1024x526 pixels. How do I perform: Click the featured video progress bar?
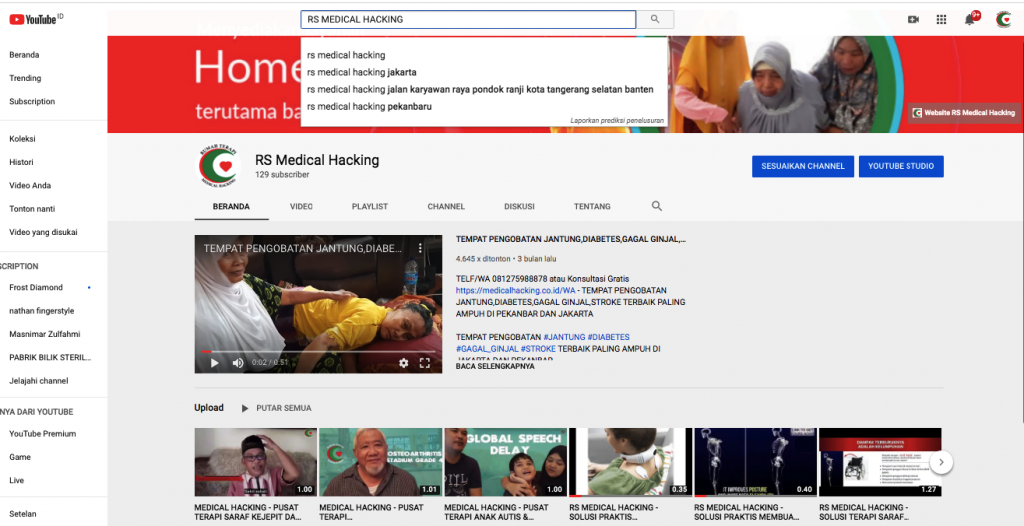318,352
